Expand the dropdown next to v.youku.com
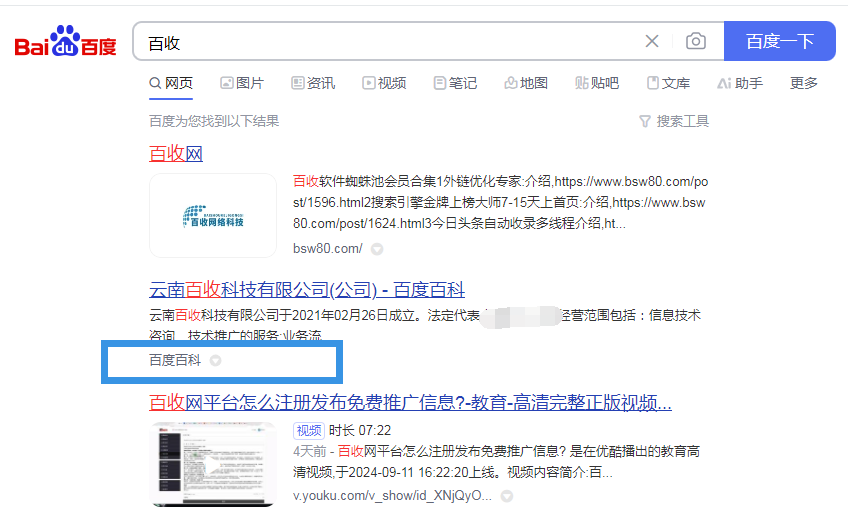This screenshot has width=848, height=518. [507, 496]
